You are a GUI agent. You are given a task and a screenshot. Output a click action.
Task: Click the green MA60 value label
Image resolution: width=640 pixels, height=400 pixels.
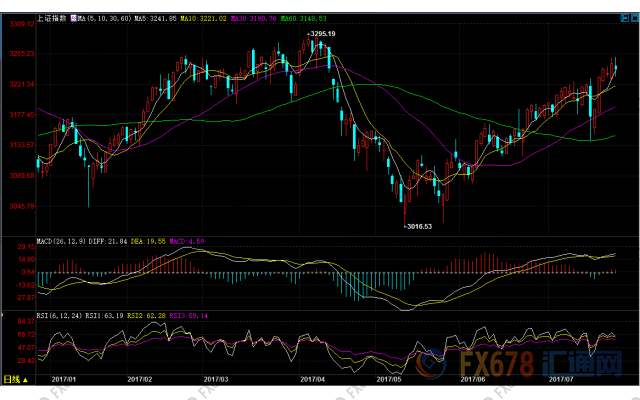tap(303, 18)
